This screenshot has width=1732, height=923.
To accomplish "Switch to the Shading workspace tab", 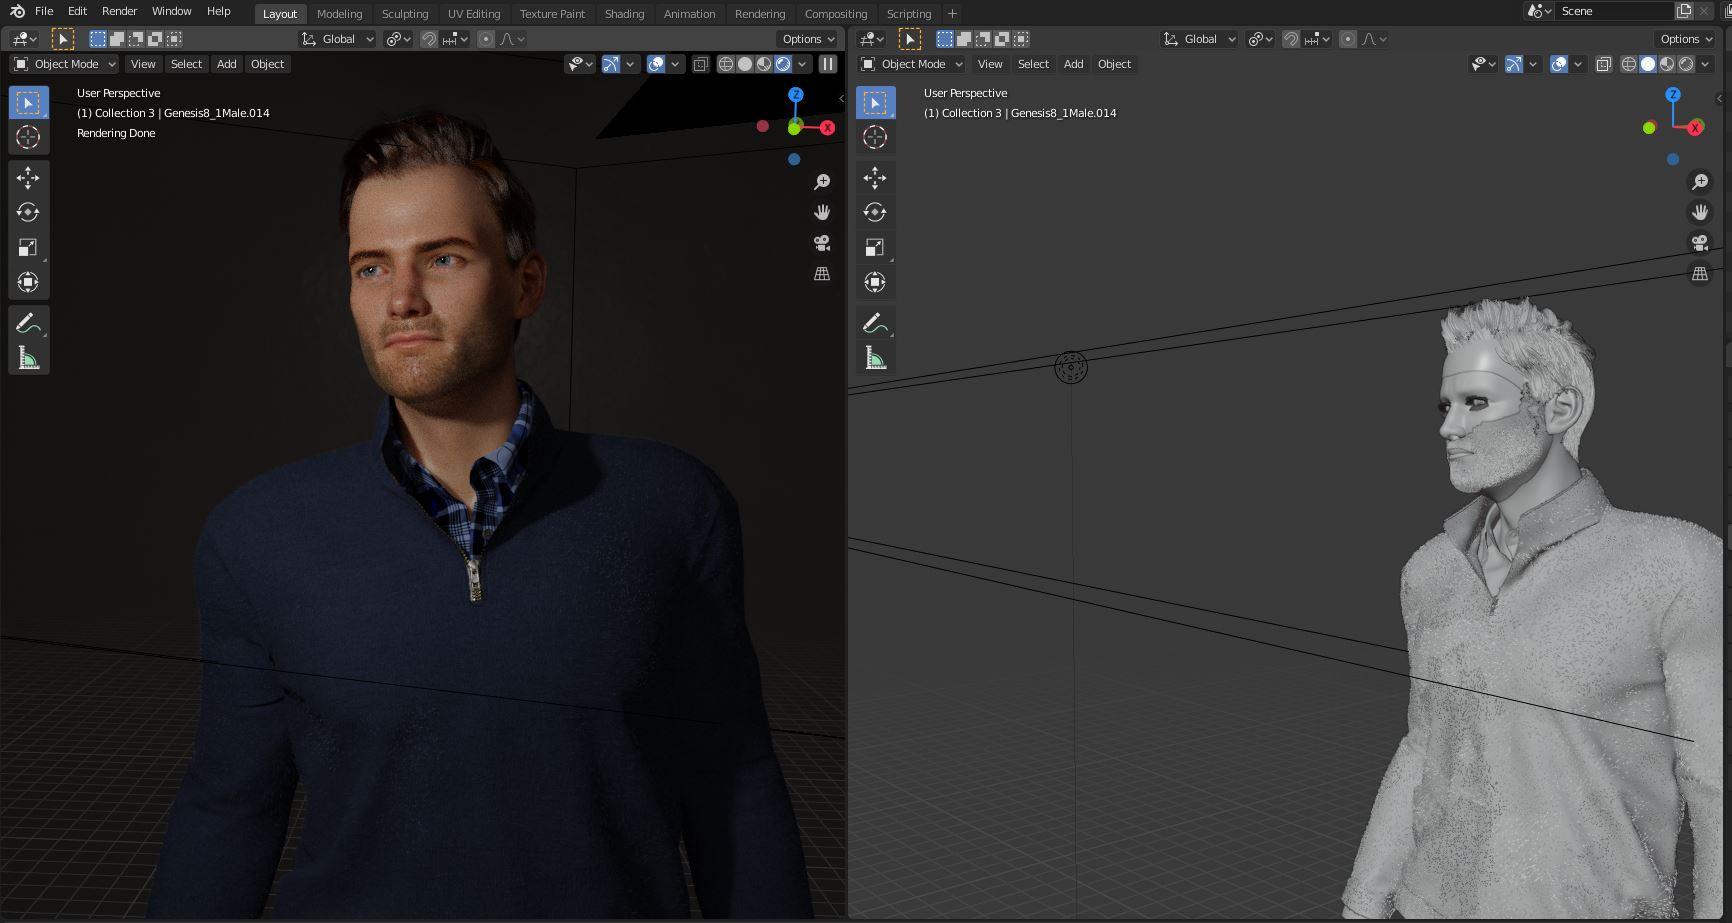I will [x=624, y=14].
